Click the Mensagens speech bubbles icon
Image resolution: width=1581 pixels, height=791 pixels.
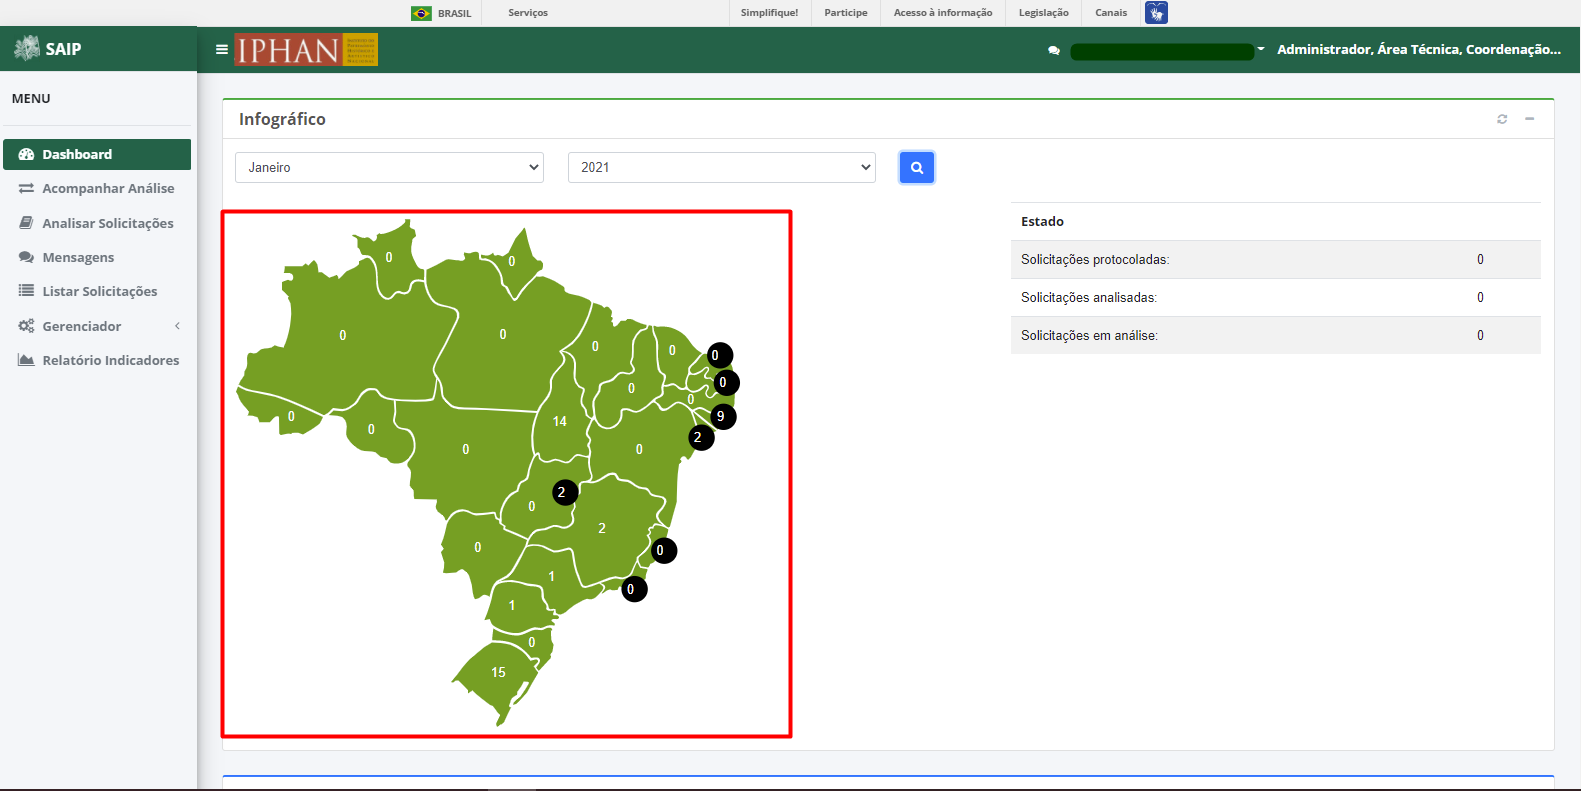click(x=26, y=257)
